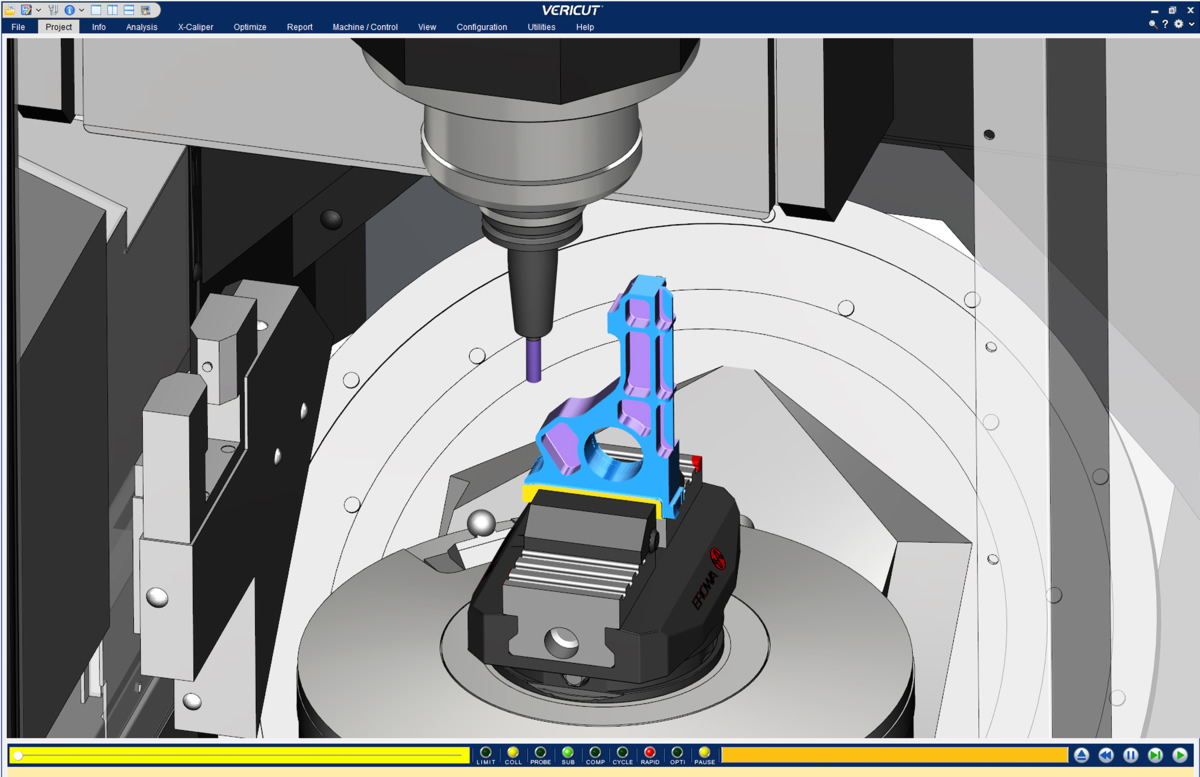Click the purple cutting tool in viewport
Viewport: 1200px width, 777px height.
[x=534, y=360]
